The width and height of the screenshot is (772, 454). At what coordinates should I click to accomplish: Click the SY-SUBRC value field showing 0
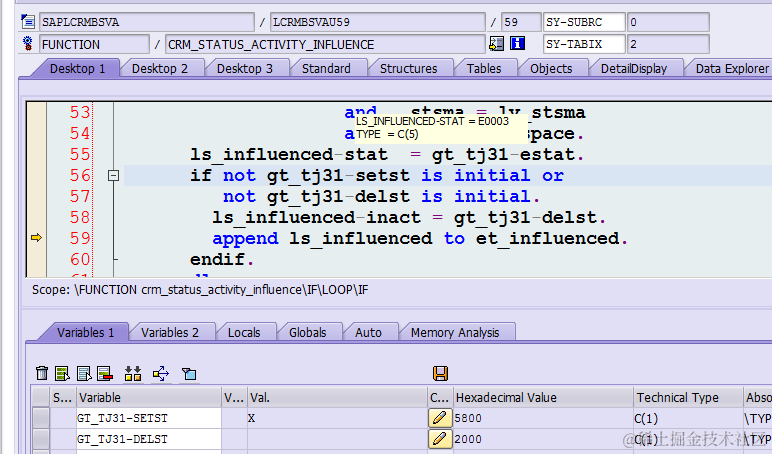click(x=669, y=22)
